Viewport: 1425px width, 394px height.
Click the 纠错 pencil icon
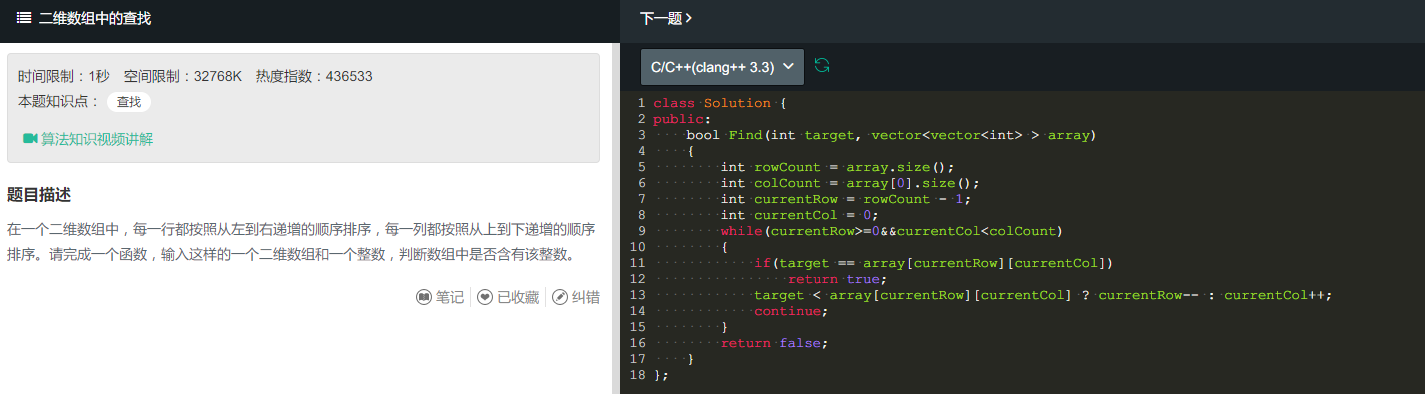tap(560, 297)
